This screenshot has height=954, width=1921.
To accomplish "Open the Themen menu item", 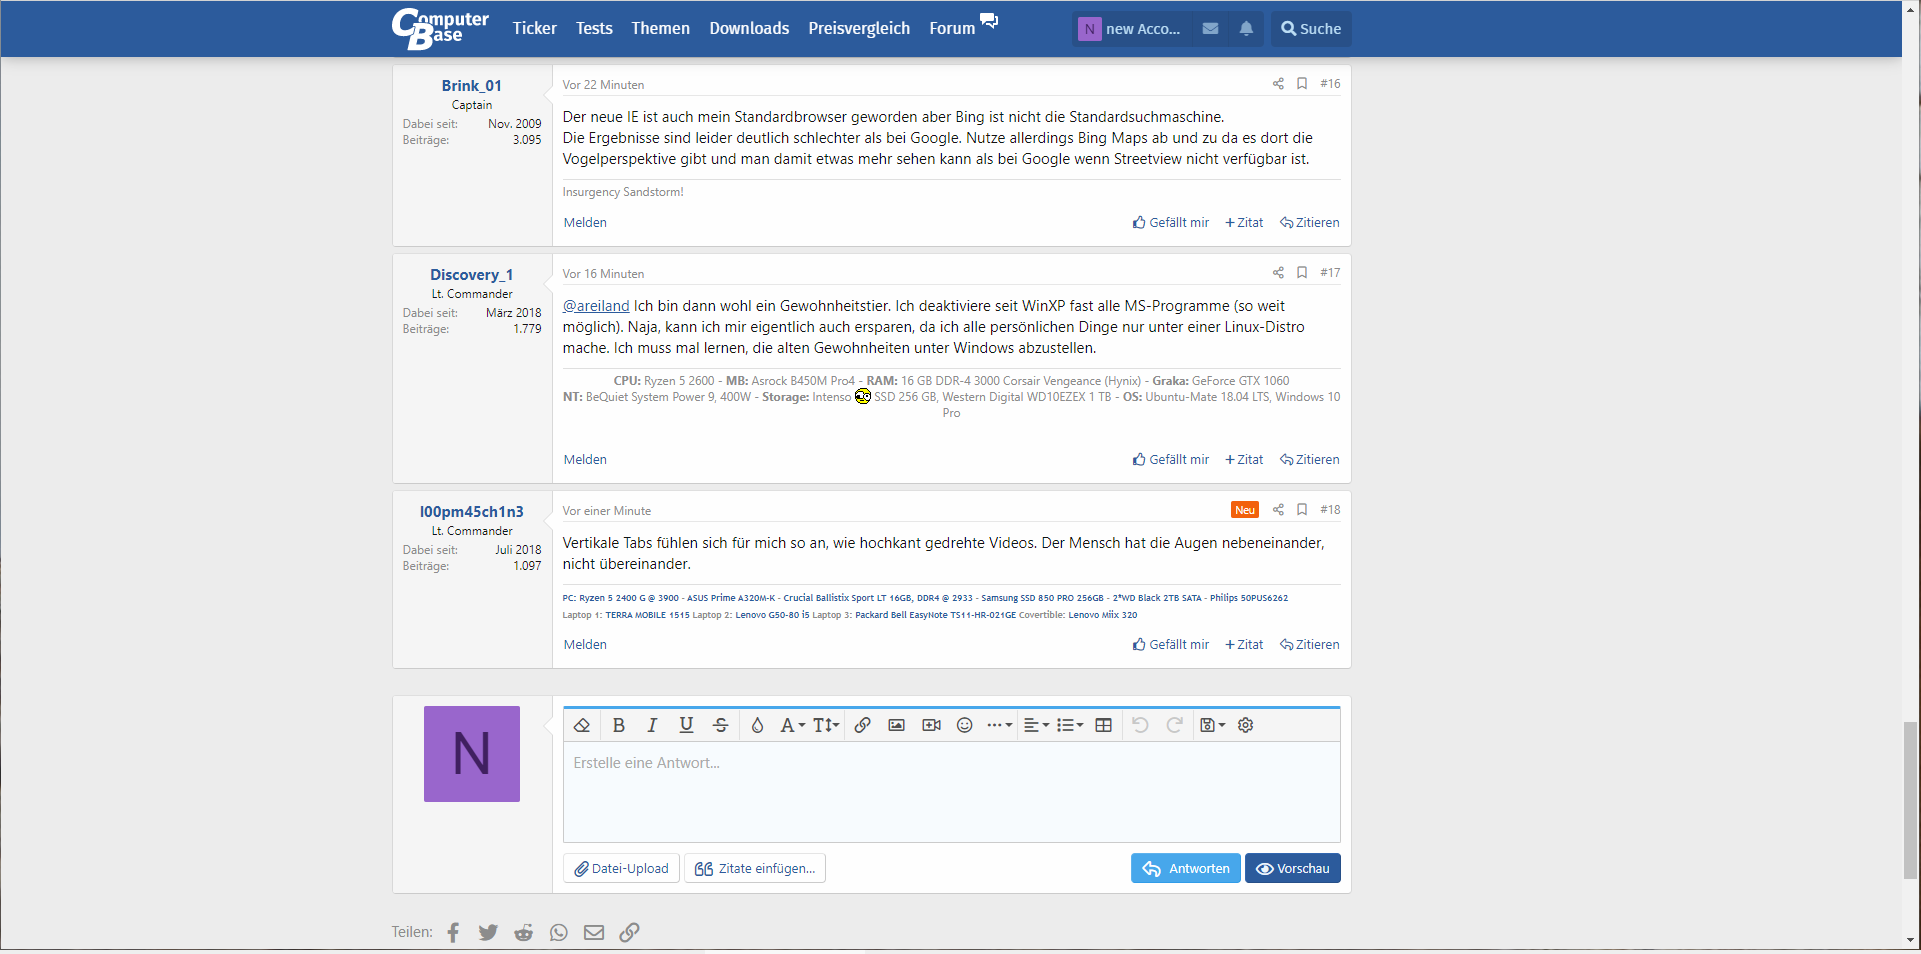I will (660, 28).
